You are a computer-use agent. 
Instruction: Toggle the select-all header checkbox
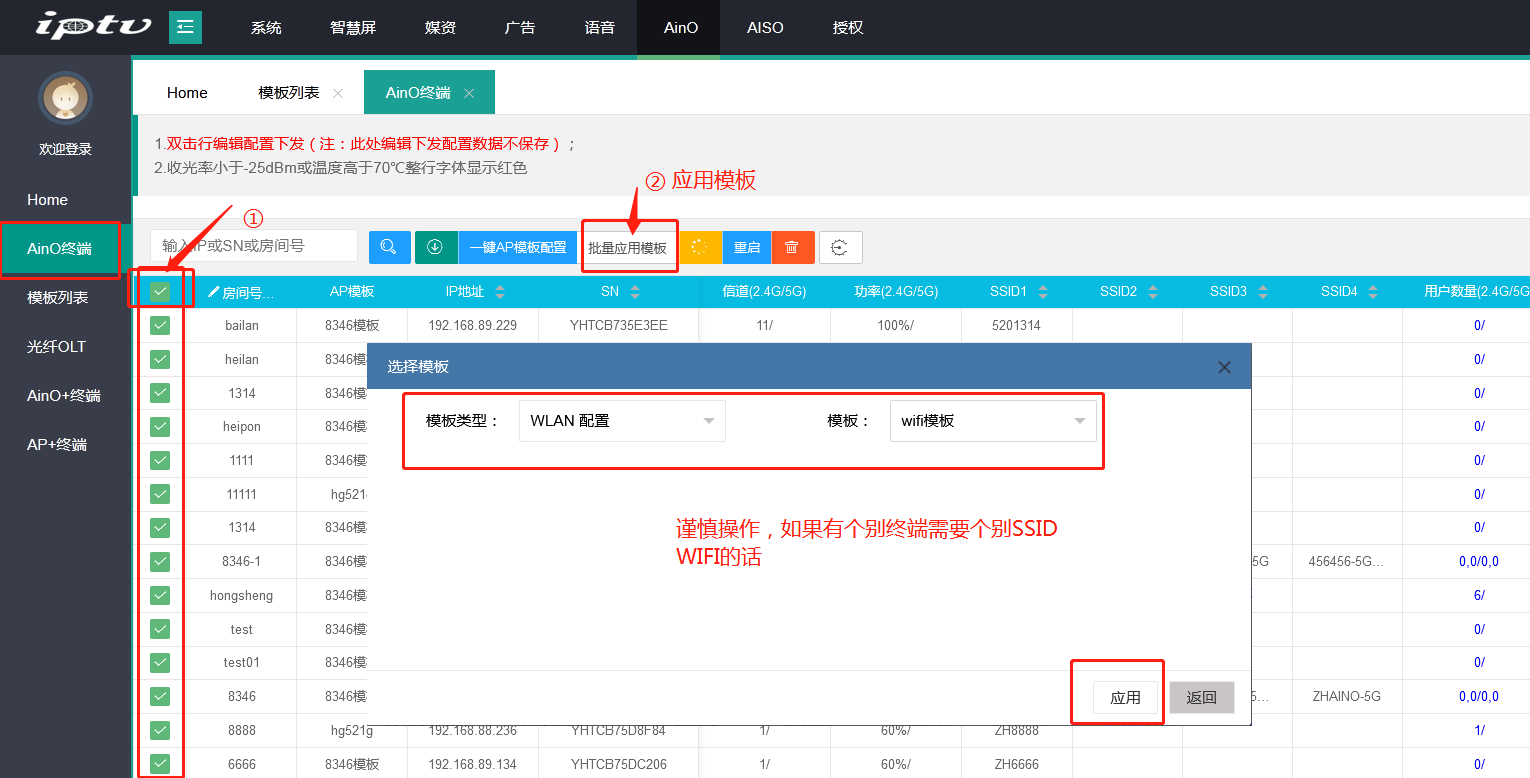160,292
